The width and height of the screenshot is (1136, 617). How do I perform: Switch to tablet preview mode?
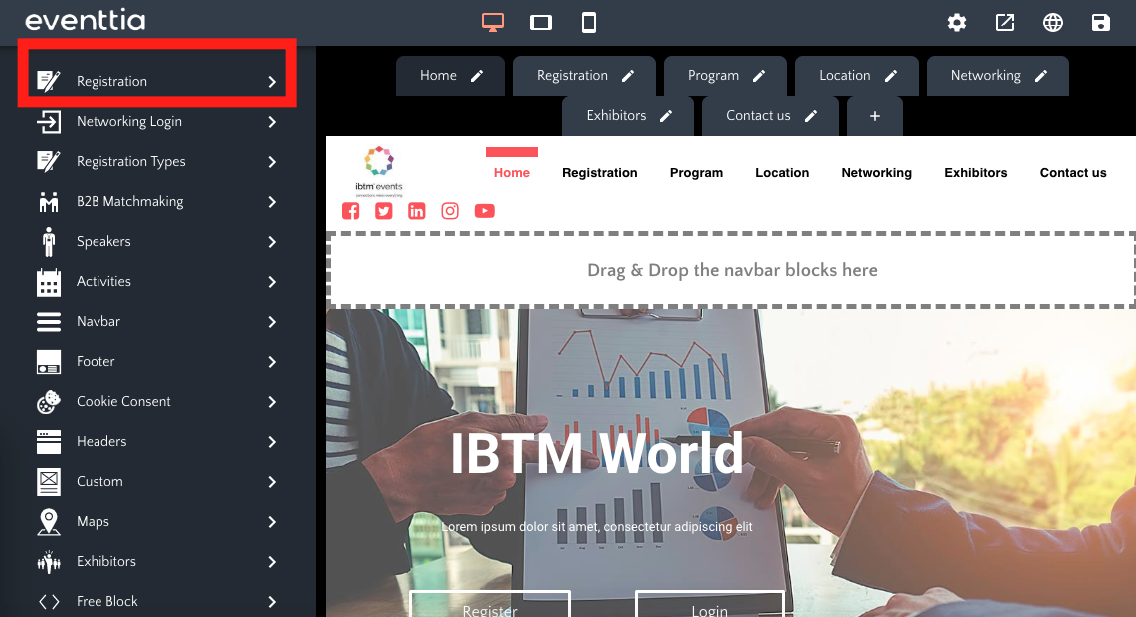[540, 22]
